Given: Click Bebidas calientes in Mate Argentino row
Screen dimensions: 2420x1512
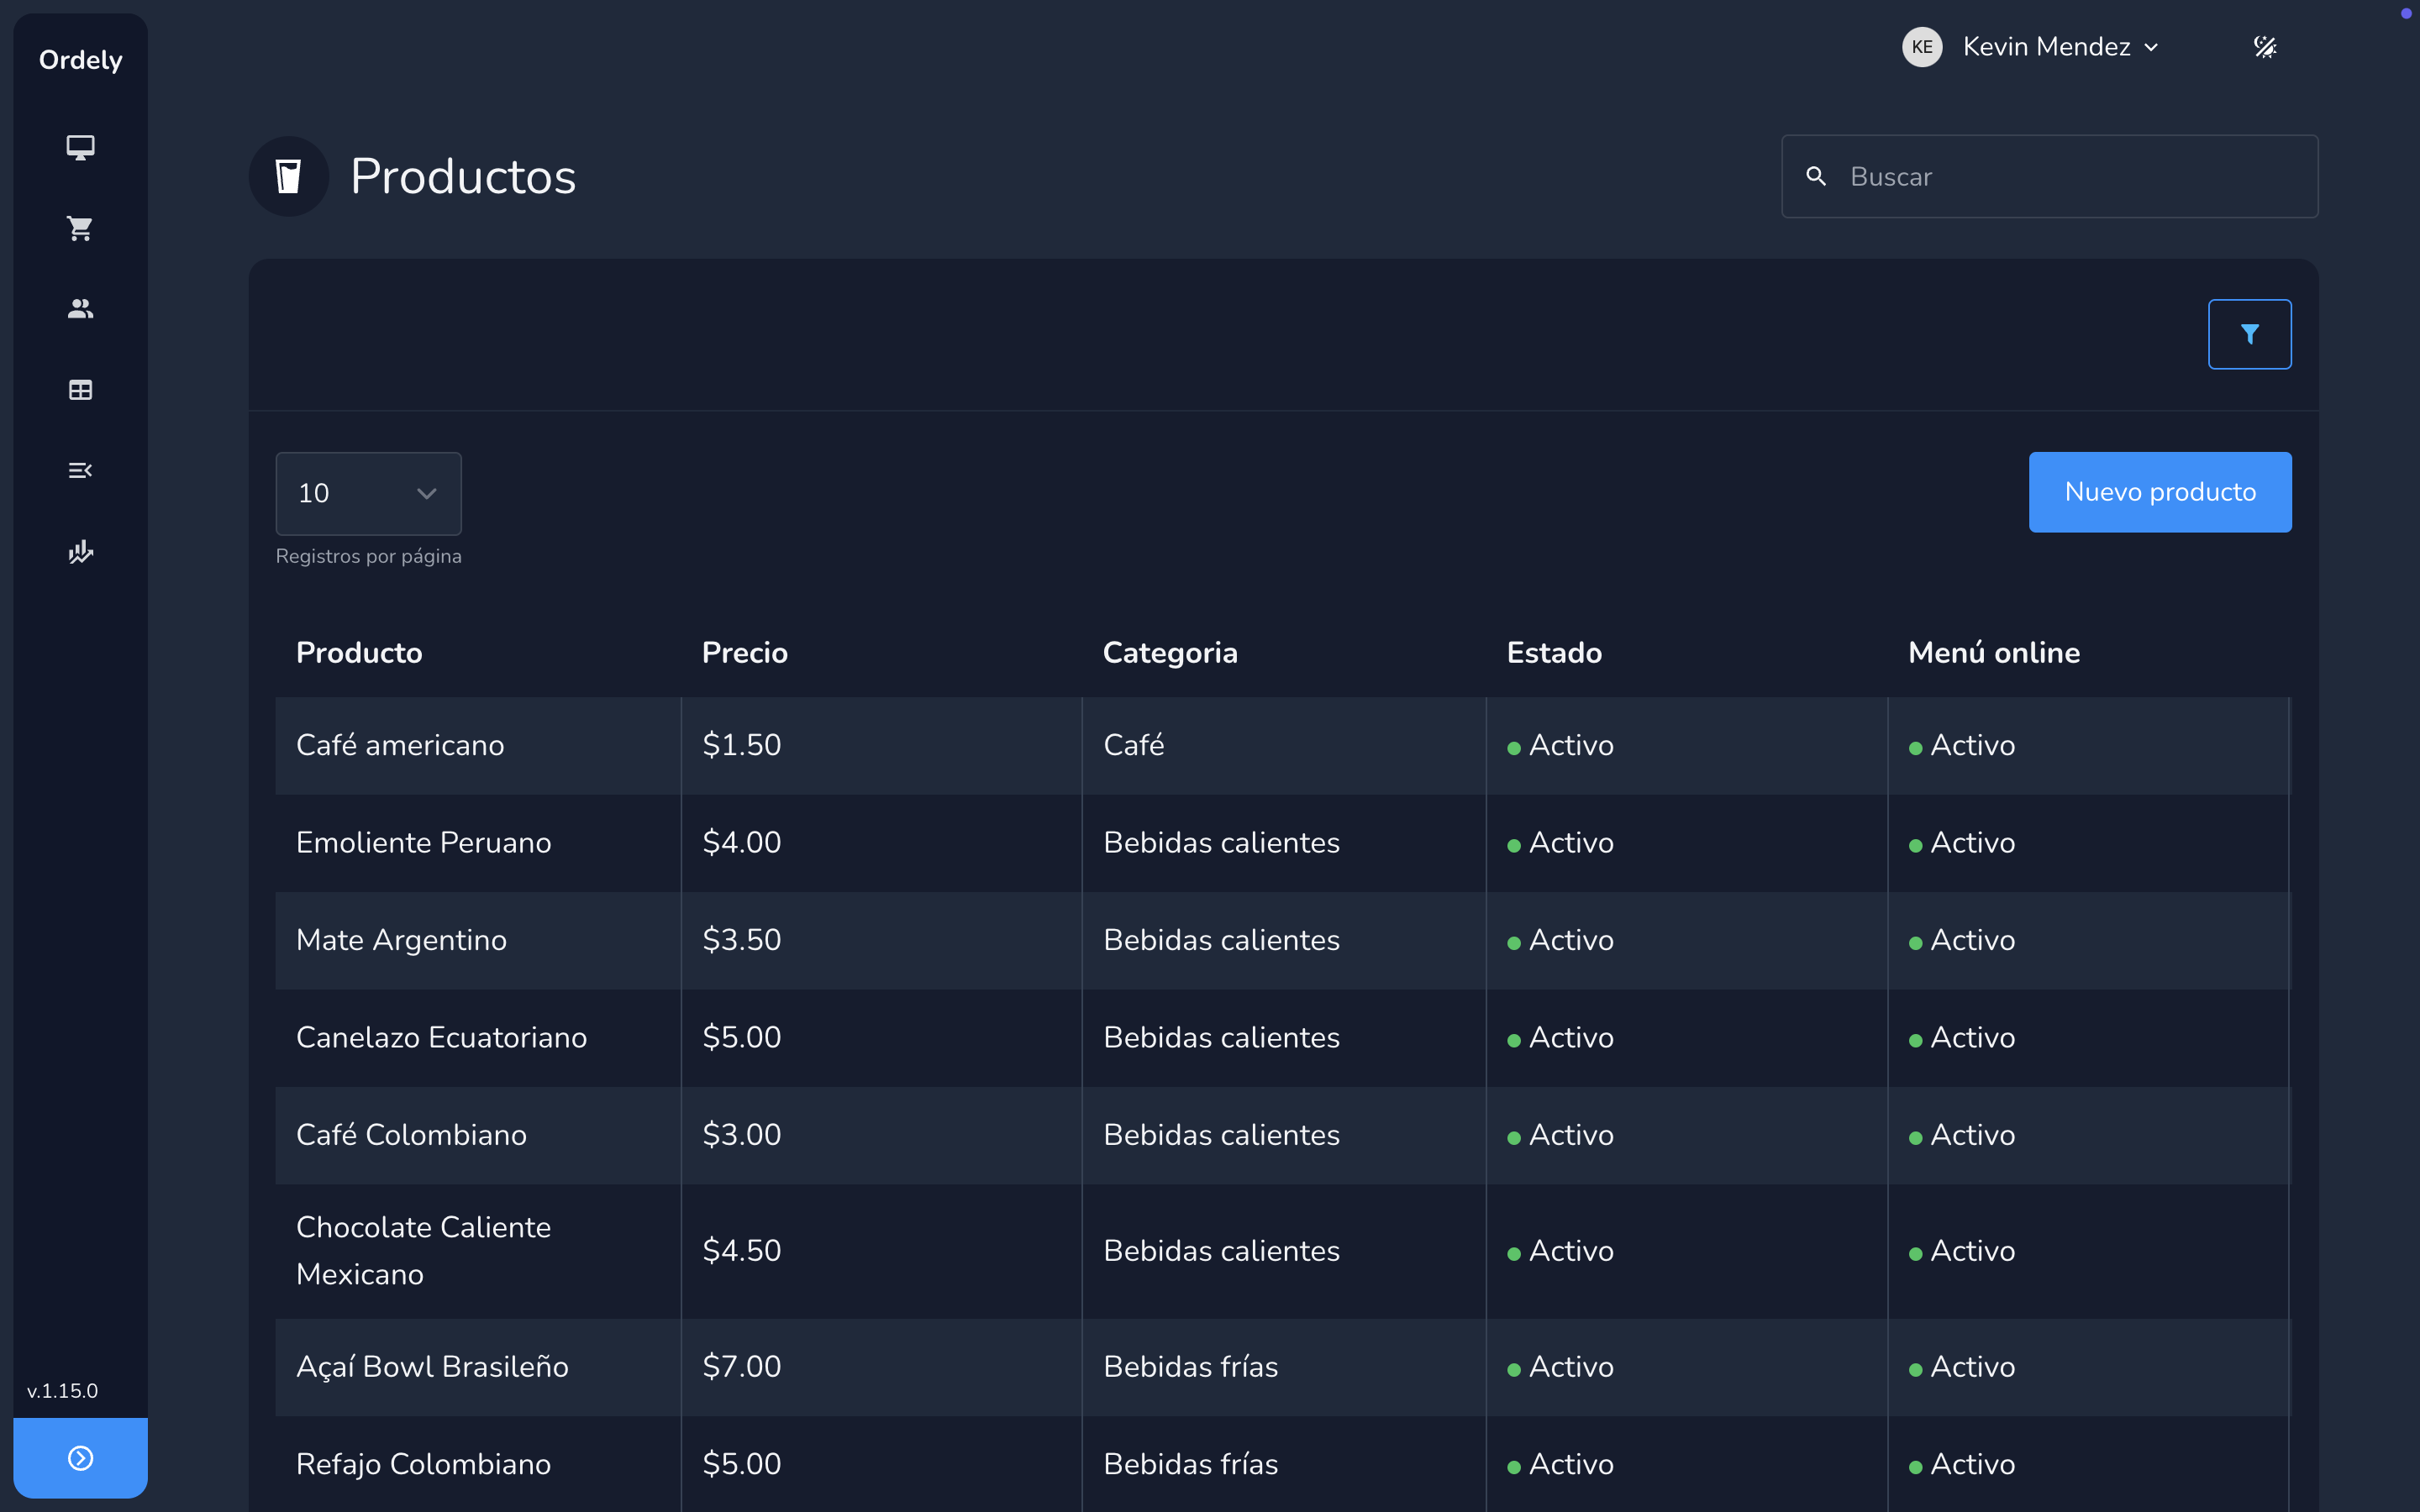Looking at the screenshot, I should pos(1221,940).
